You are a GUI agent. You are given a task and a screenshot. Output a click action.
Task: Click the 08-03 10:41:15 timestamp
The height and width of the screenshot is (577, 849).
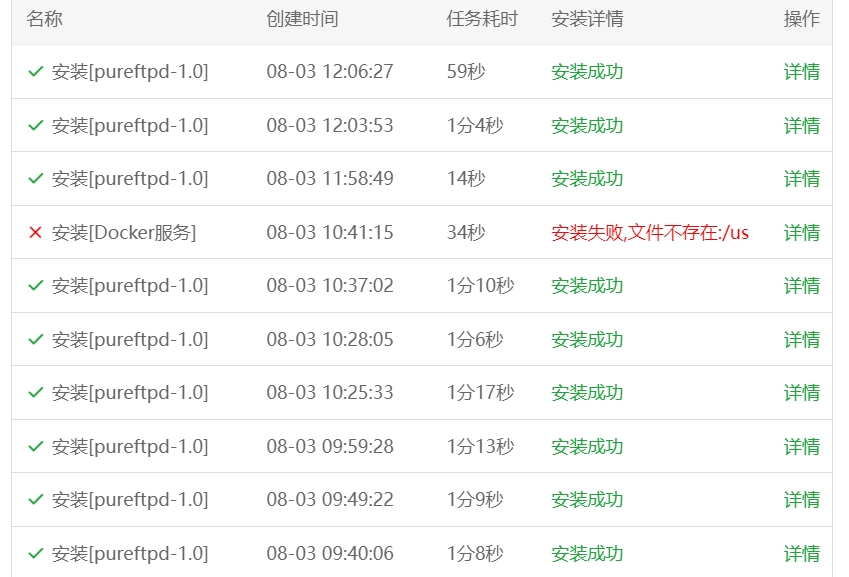(330, 233)
